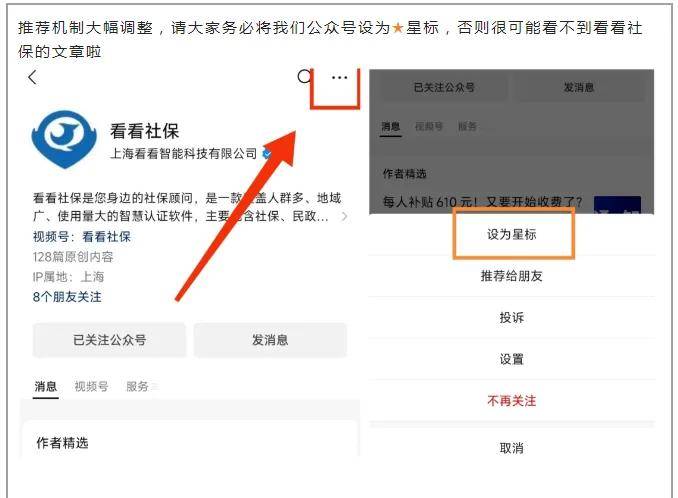This screenshot has height=498, width=678.
Task: Click the 看看社保 account name
Action: pyautogui.click(x=144, y=131)
